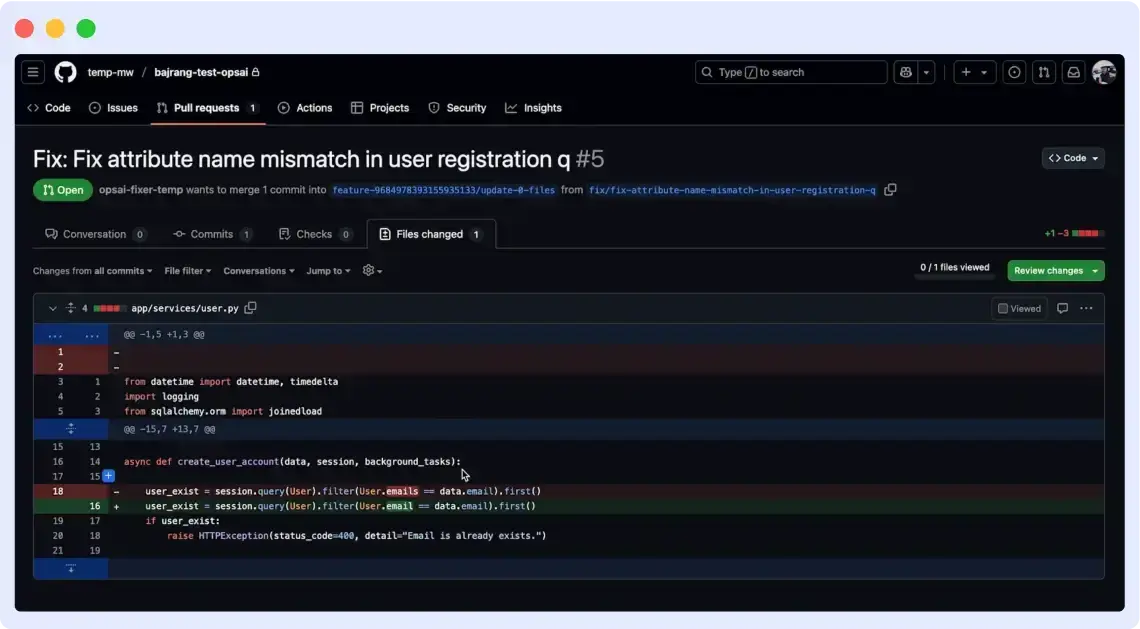This screenshot has height=629, width=1140.
Task: Copy the file path for app/services/user.py
Action: pyautogui.click(x=250, y=308)
